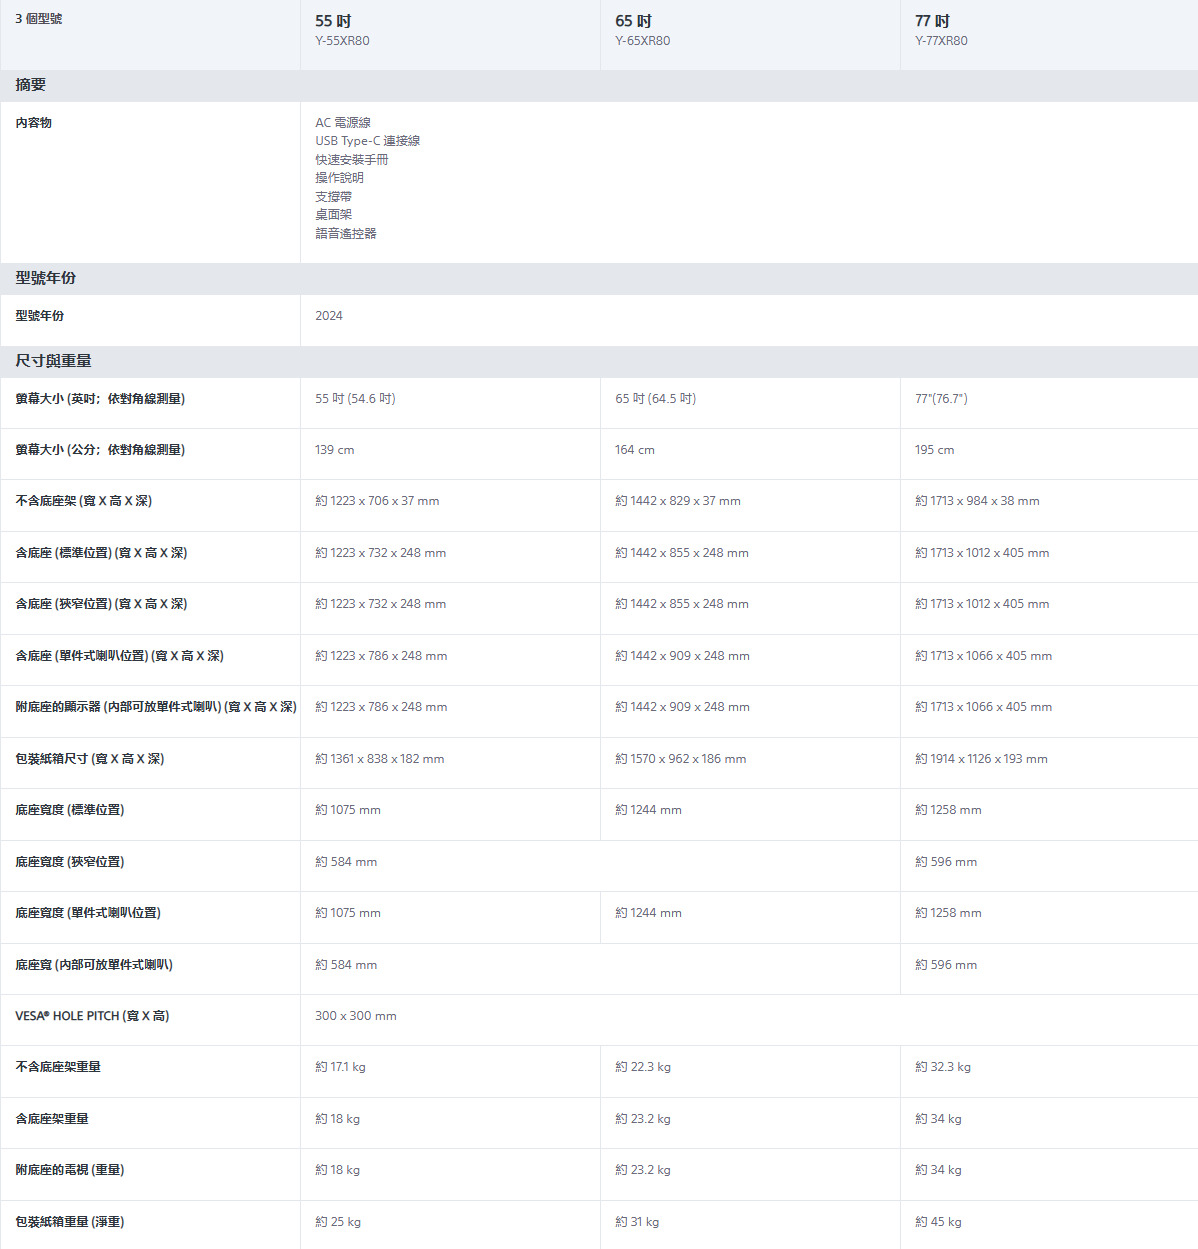Collapse the 摘要 section header
This screenshot has height=1249, width=1198.
coord(31,85)
